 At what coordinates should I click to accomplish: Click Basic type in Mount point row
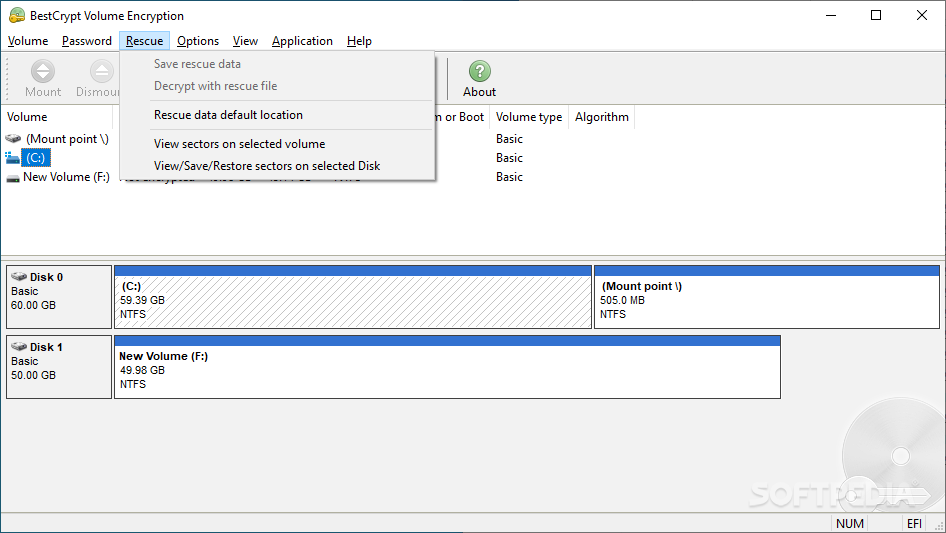point(509,139)
